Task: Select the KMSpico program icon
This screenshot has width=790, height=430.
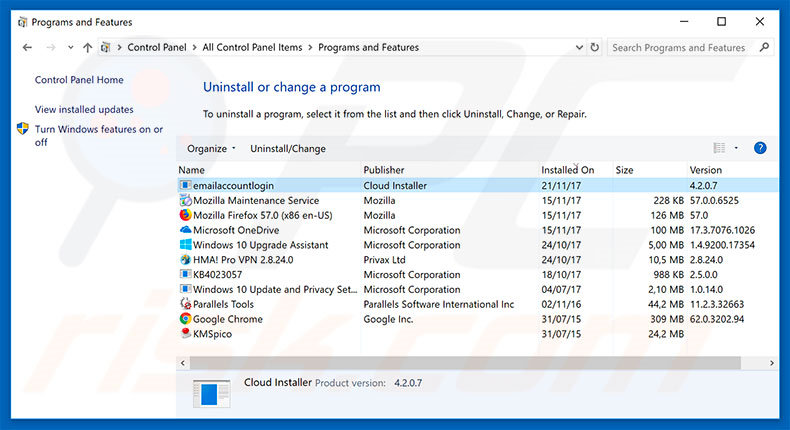Action: [185, 333]
